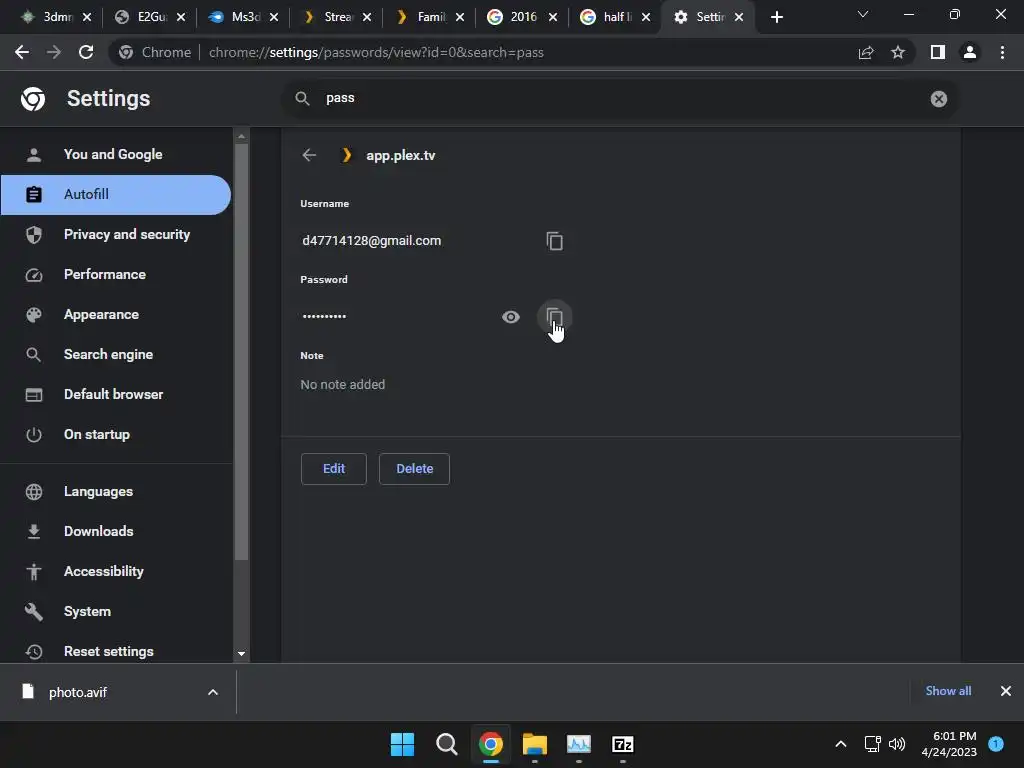The width and height of the screenshot is (1024, 768).
Task: Open You and Google settings
Action: pos(116,155)
